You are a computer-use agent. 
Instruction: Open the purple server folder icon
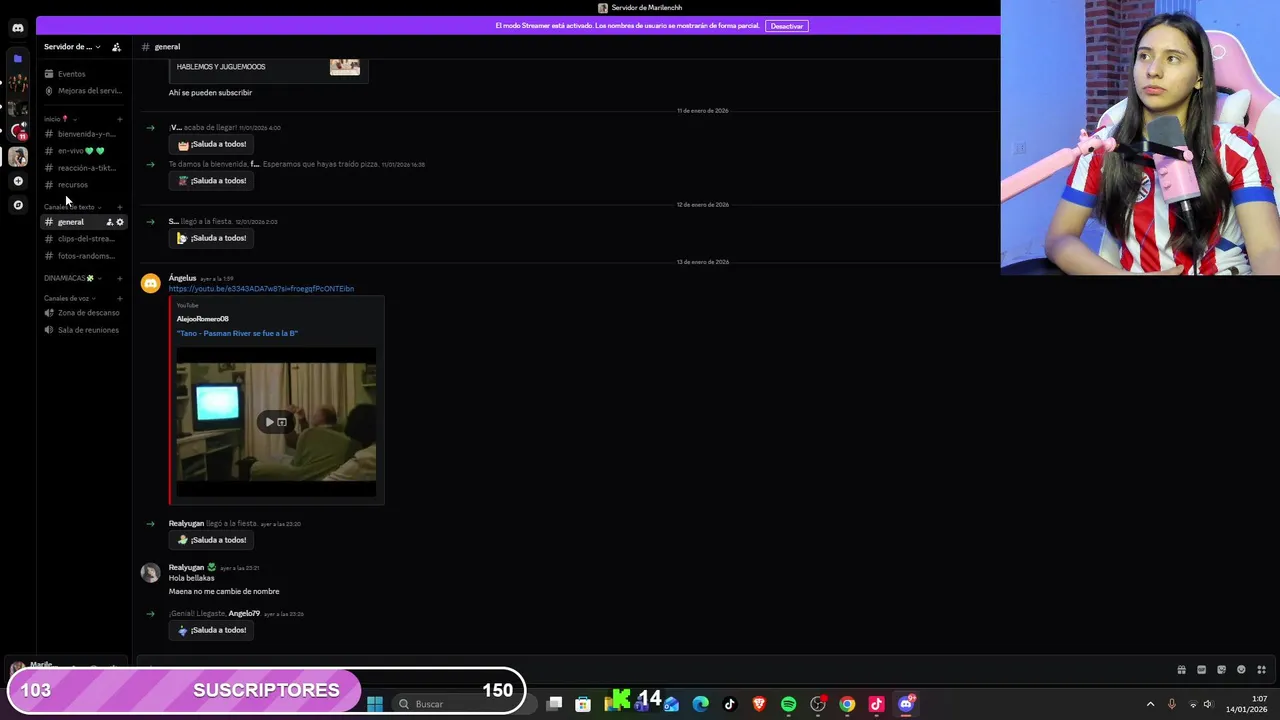pos(18,59)
